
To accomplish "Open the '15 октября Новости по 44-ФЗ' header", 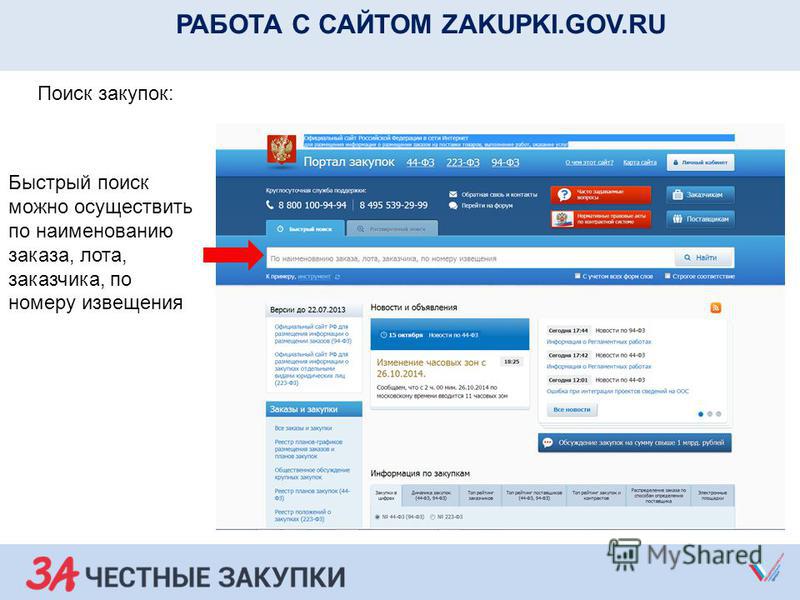I will coord(449,335).
